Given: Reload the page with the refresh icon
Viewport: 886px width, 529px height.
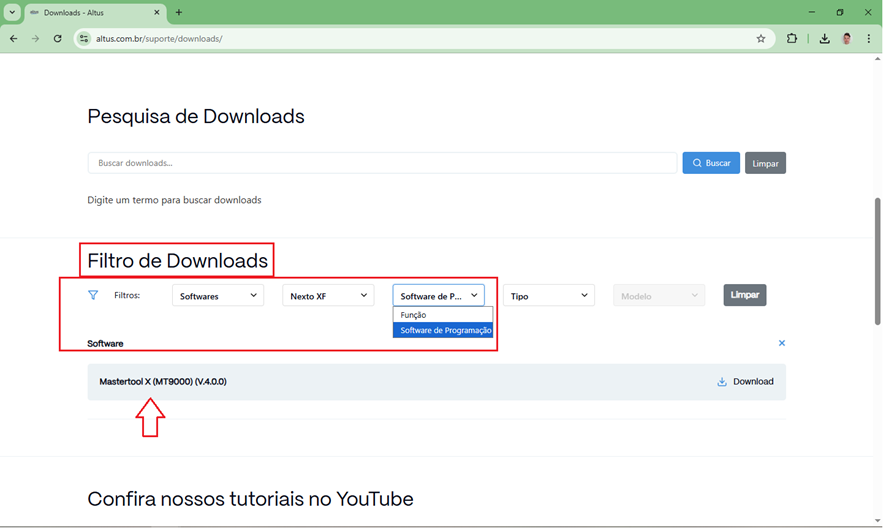Looking at the screenshot, I should 57,39.
